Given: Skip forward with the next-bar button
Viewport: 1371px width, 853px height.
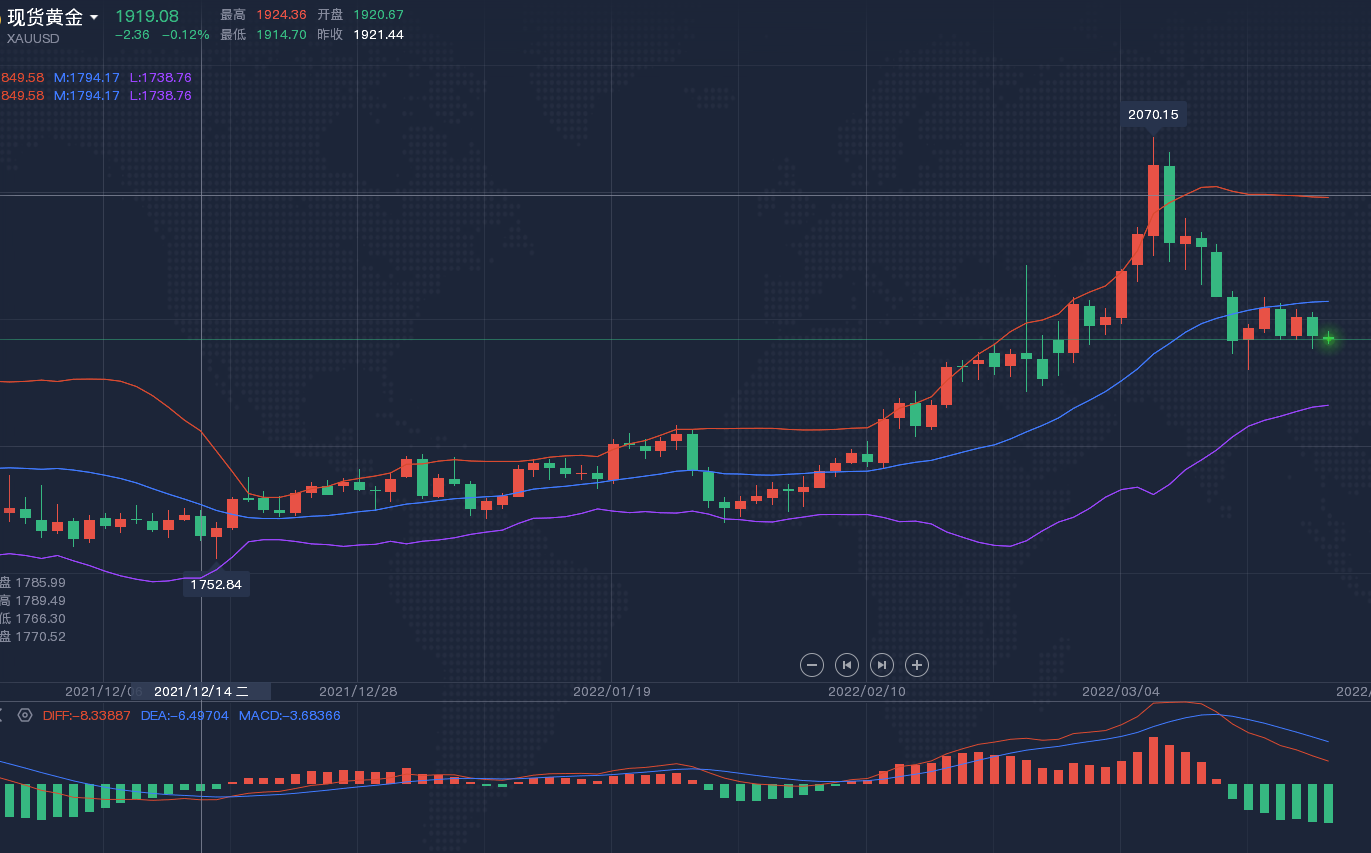Looking at the screenshot, I should (881, 665).
